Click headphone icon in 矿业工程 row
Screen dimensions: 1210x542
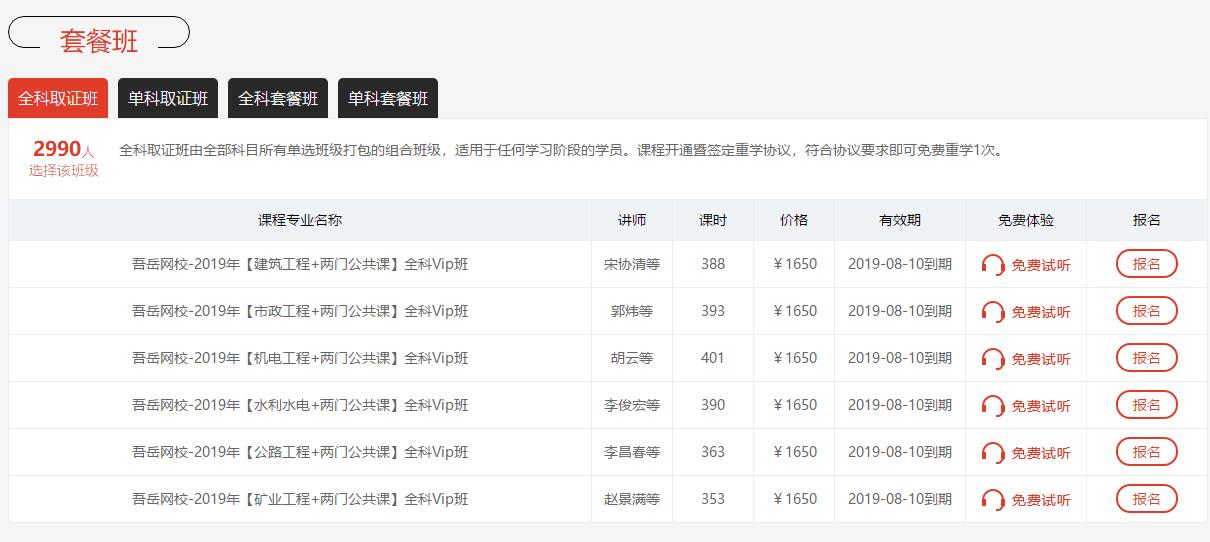click(993, 500)
